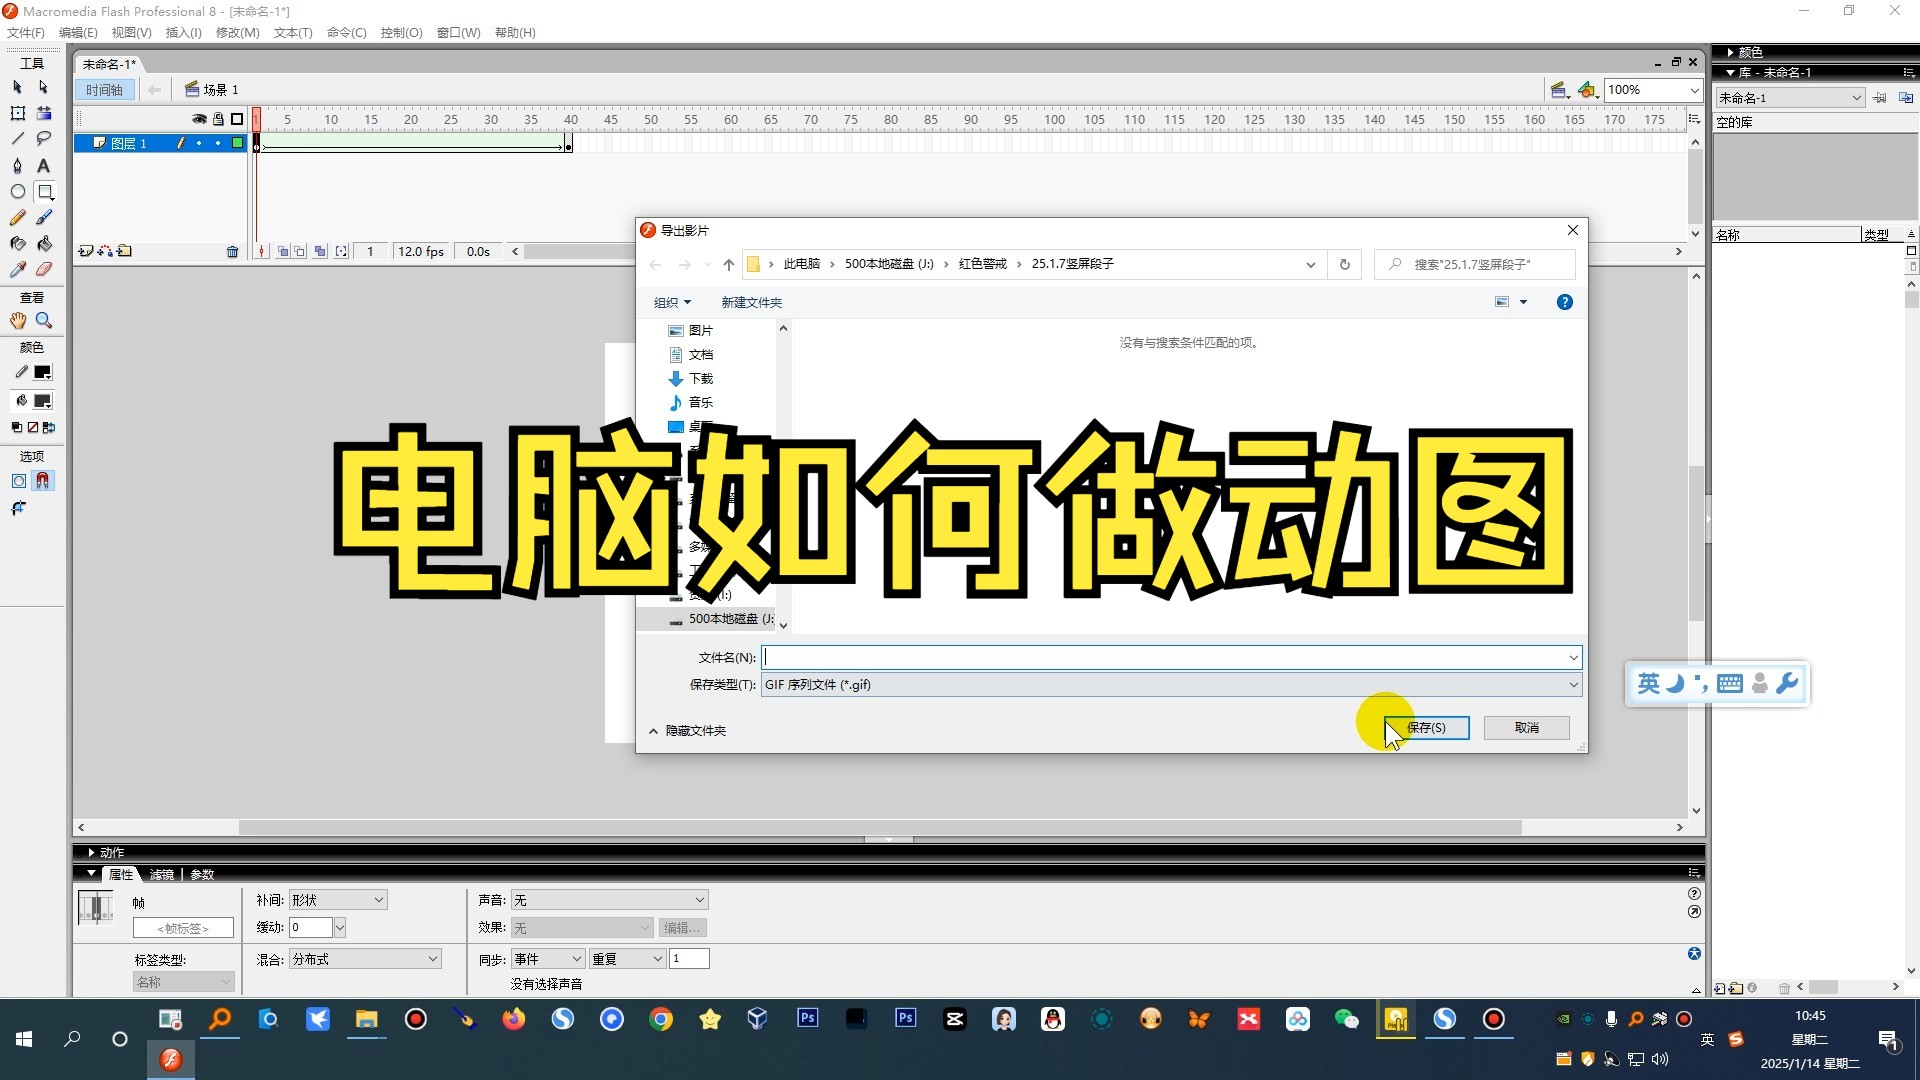The height and width of the screenshot is (1080, 1920).
Task: Toggle show all layers as outlines
Action: (237, 119)
